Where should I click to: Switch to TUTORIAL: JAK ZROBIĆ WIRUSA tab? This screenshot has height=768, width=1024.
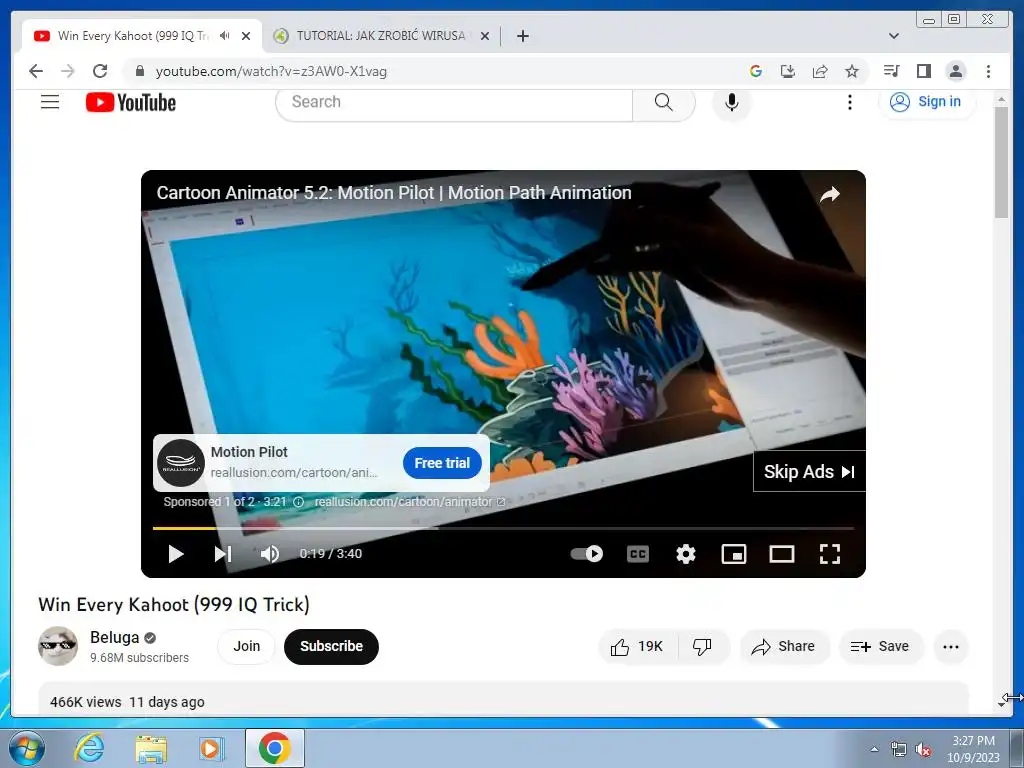pyautogui.click(x=381, y=36)
